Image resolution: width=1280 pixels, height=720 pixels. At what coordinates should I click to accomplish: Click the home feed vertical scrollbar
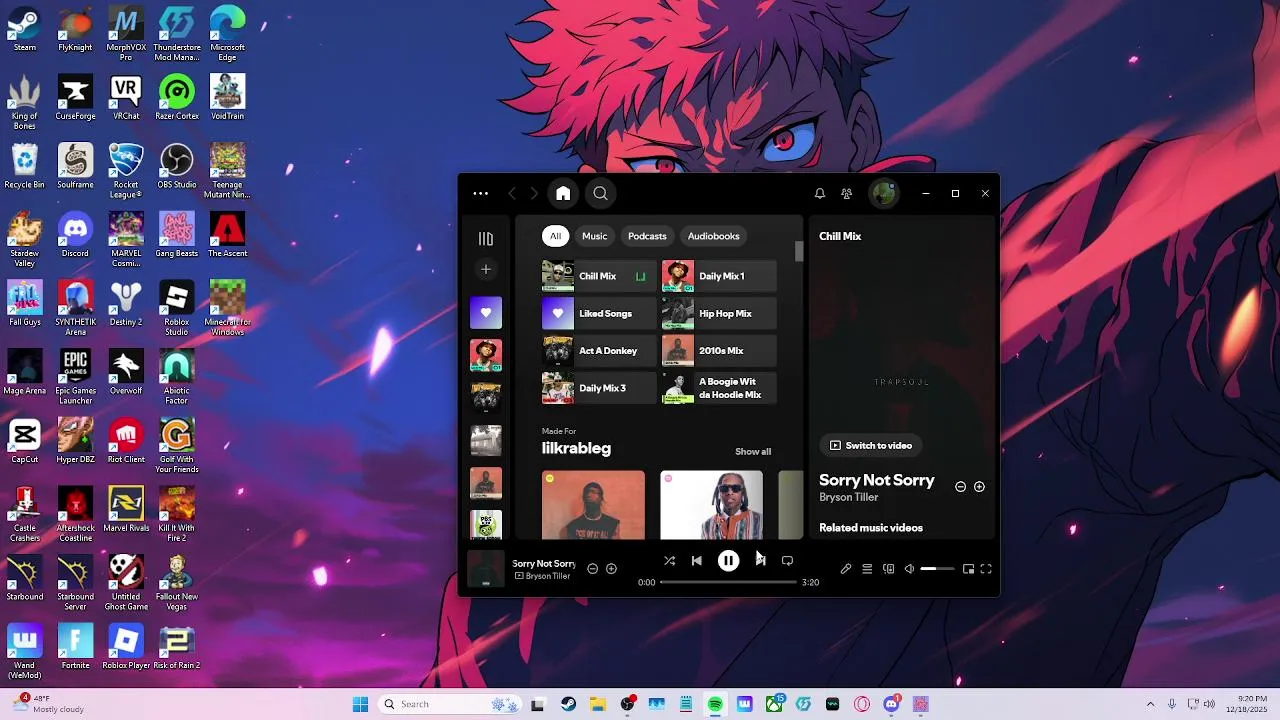point(799,251)
